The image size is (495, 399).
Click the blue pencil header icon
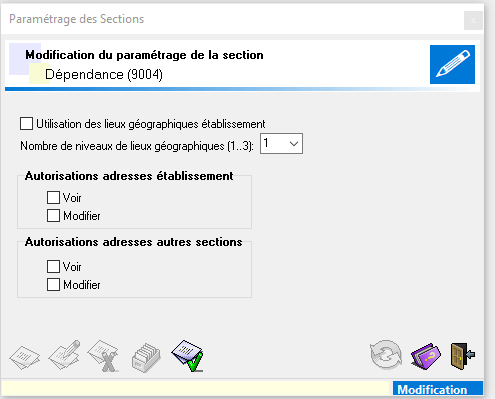(452, 64)
